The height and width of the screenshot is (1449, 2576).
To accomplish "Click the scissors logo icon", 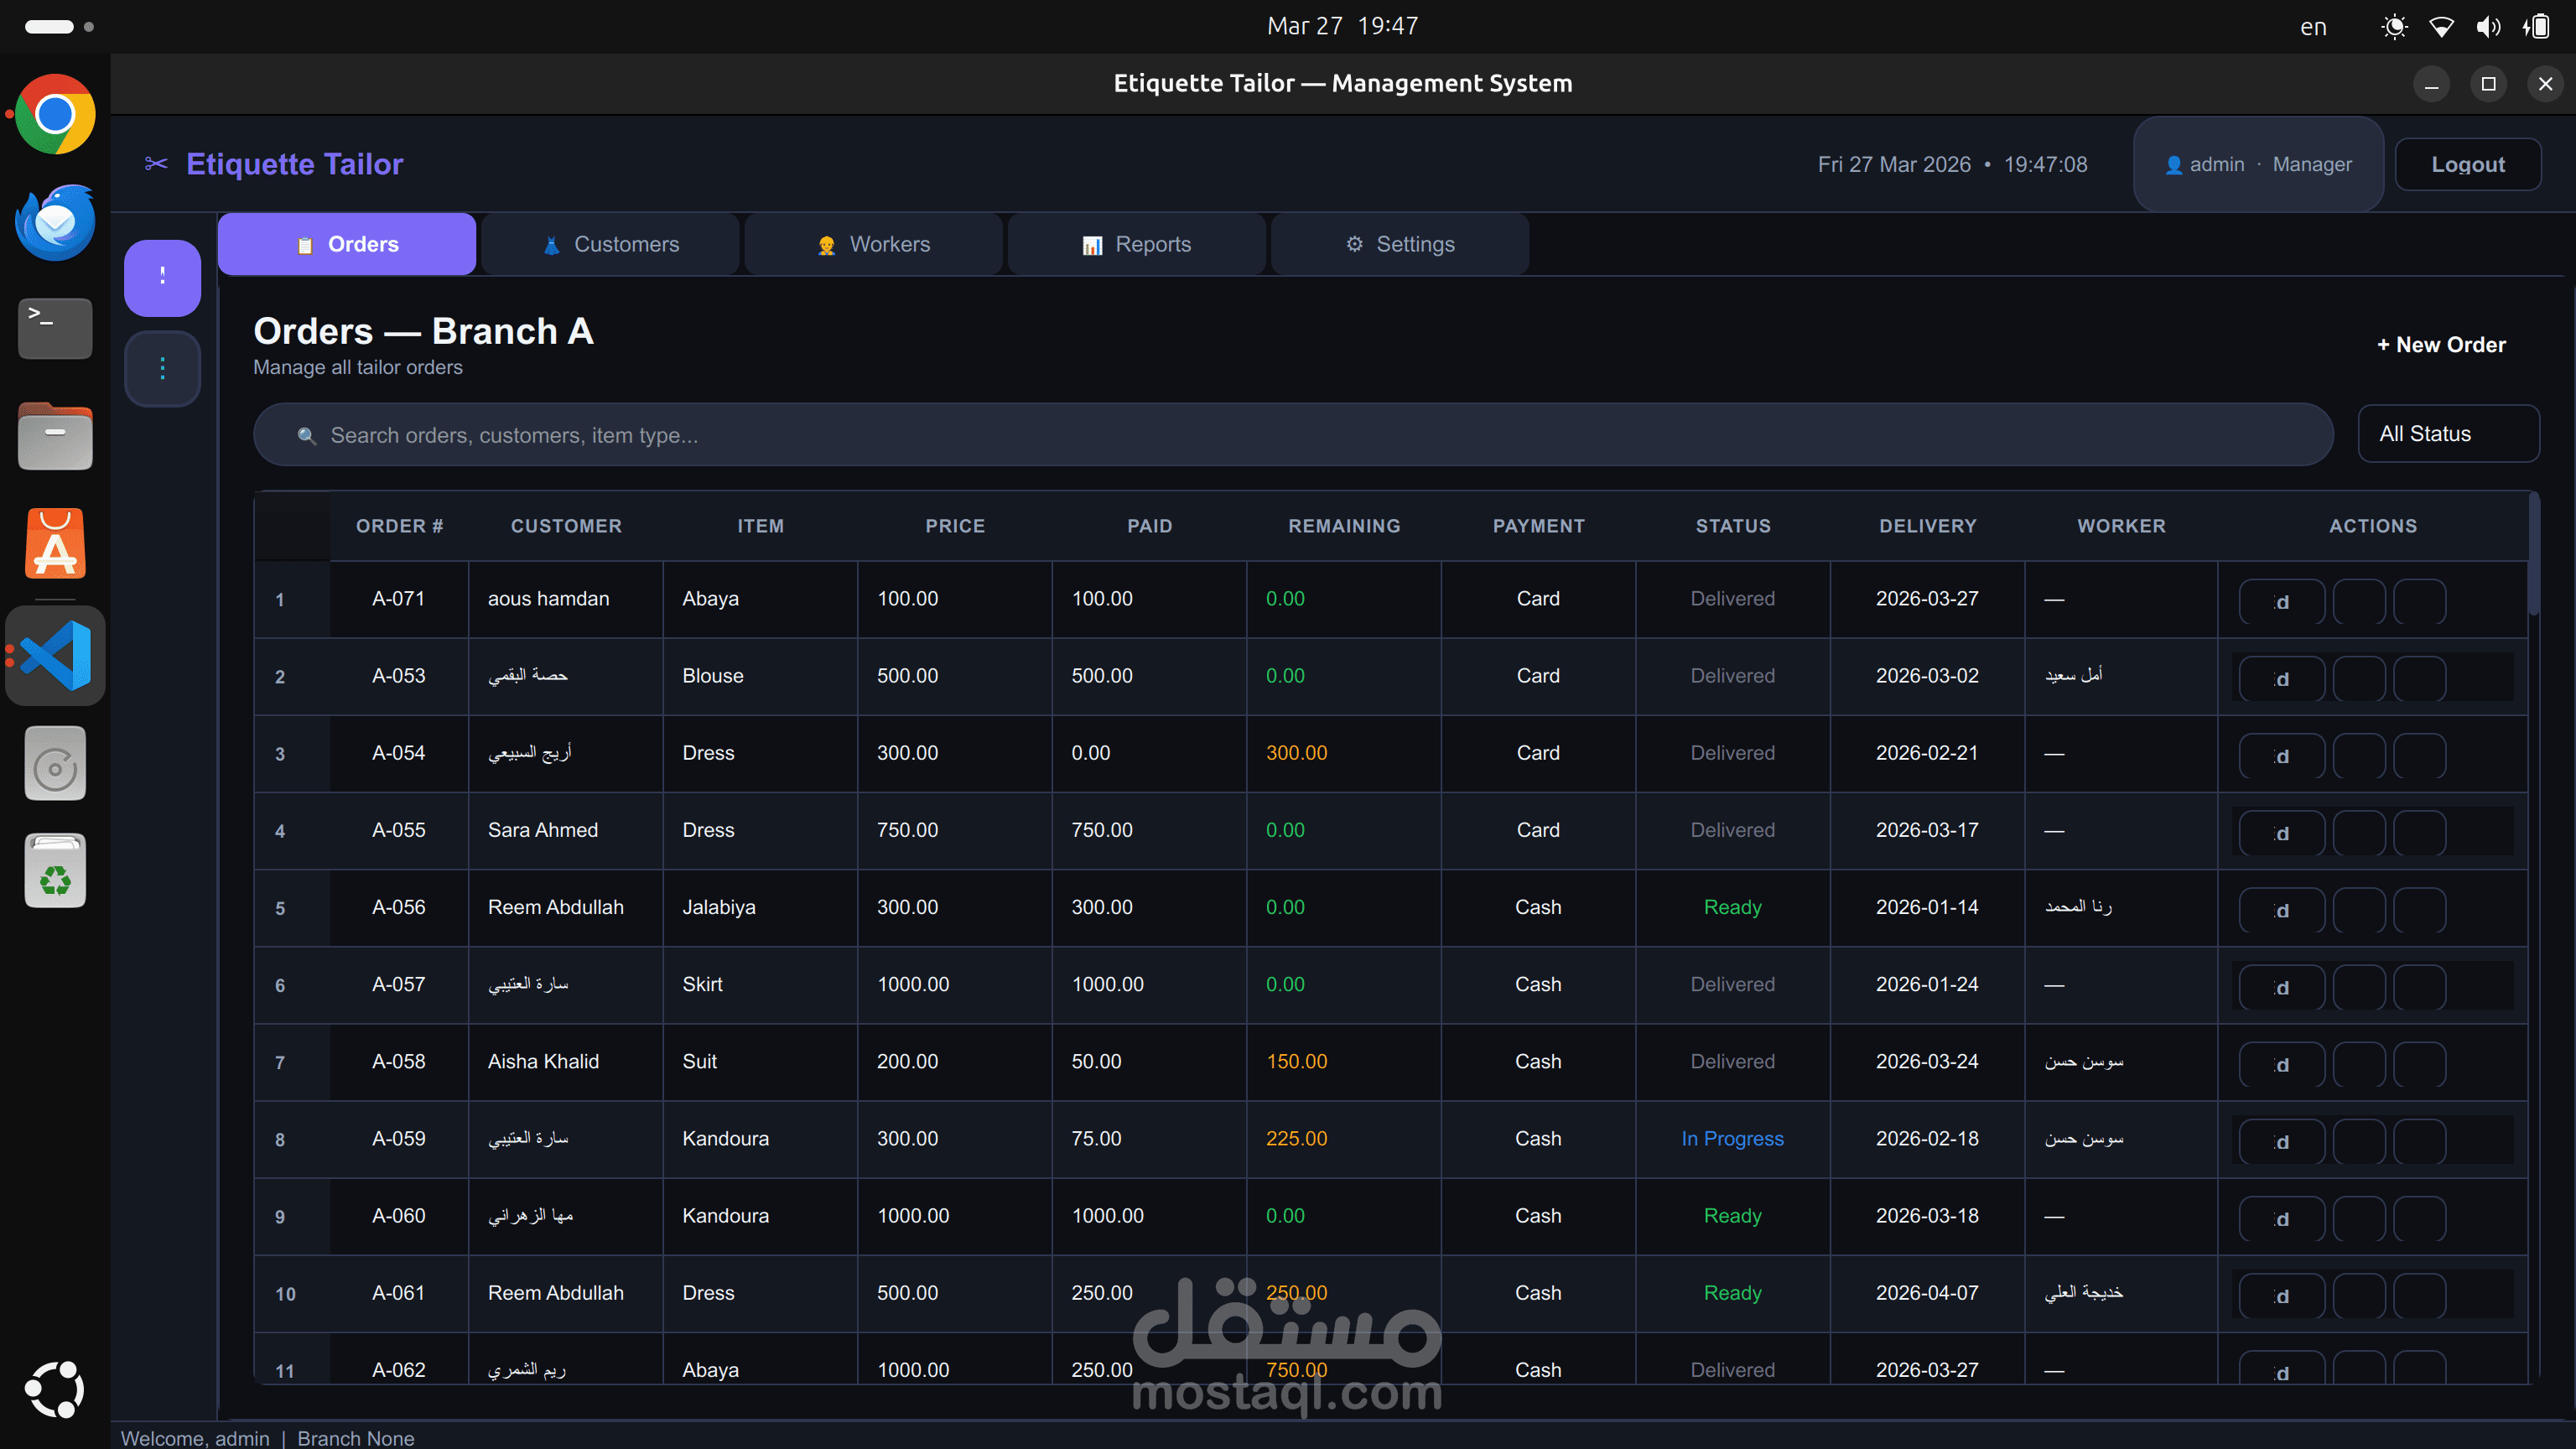I will (x=156, y=164).
